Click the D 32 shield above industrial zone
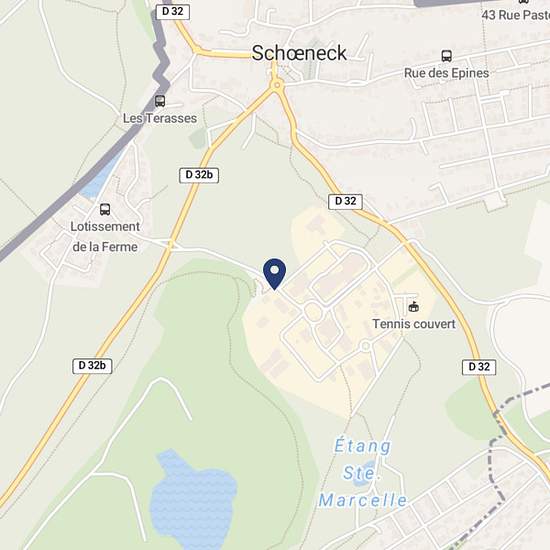Viewport: 550px width, 550px height. pos(346,202)
